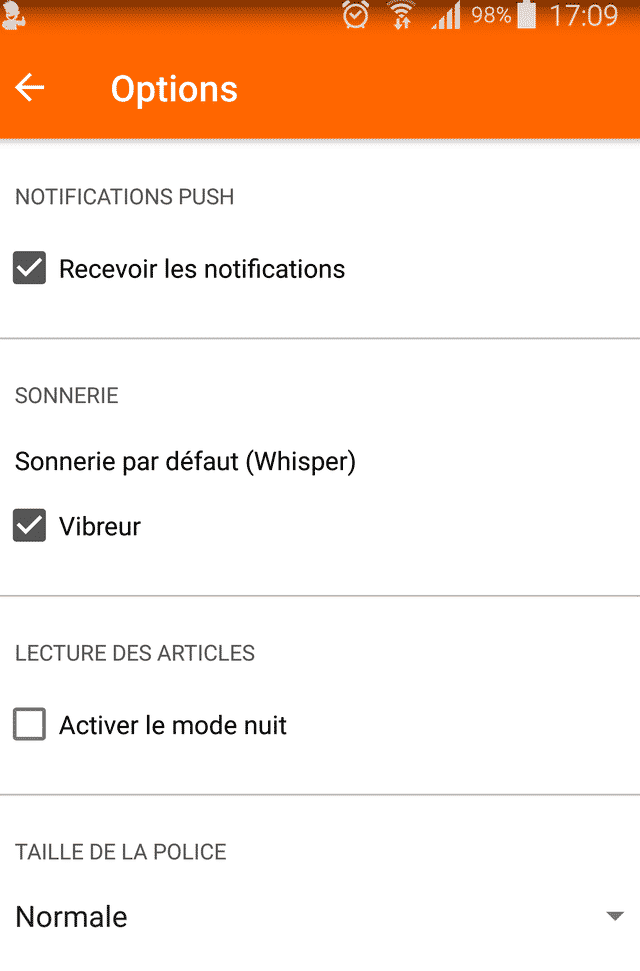Tap the Wi-Fi status icon
The width and height of the screenshot is (640, 971).
point(401,15)
